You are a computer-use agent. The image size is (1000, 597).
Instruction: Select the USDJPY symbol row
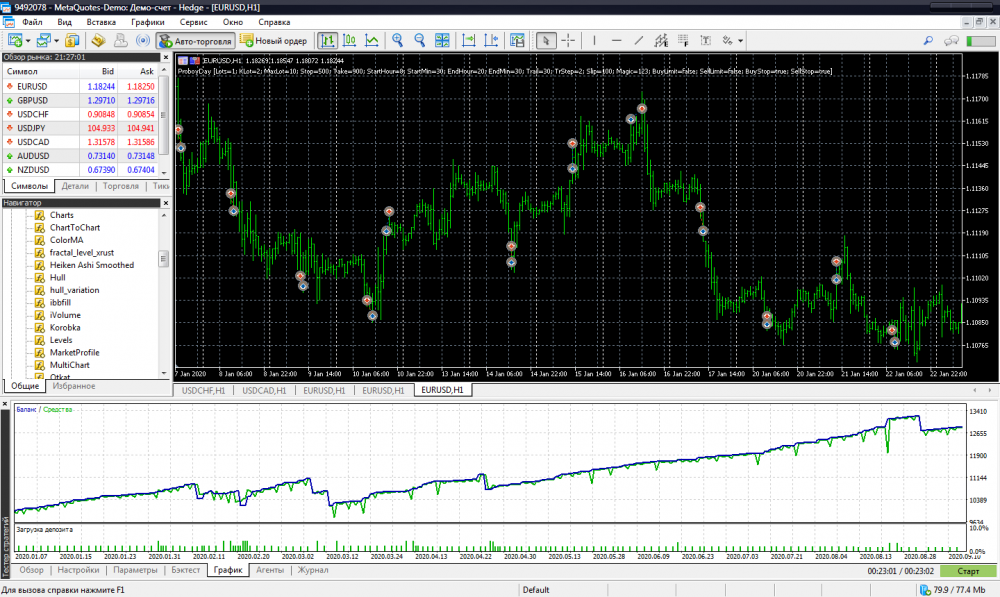pos(81,128)
